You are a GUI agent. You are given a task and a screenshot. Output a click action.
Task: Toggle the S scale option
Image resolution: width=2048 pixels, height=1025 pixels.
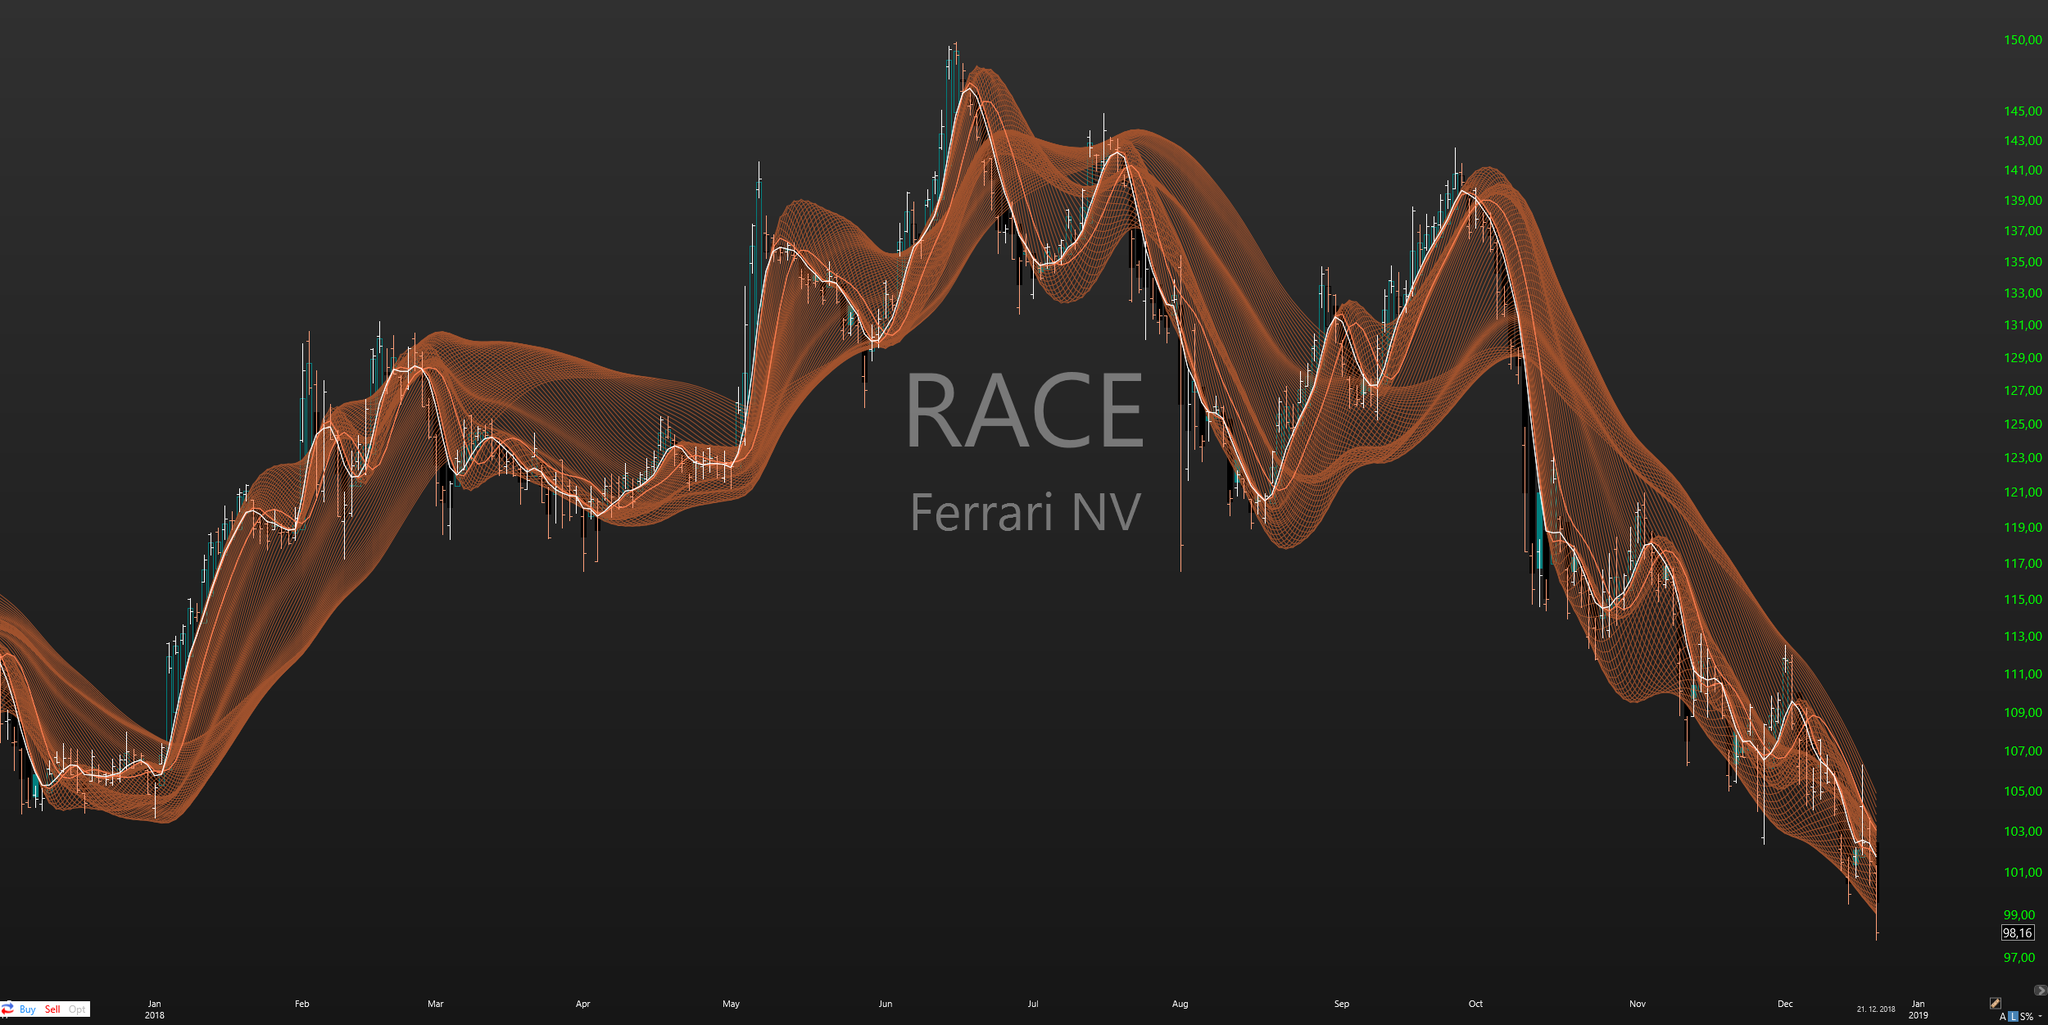(x=2022, y=1017)
